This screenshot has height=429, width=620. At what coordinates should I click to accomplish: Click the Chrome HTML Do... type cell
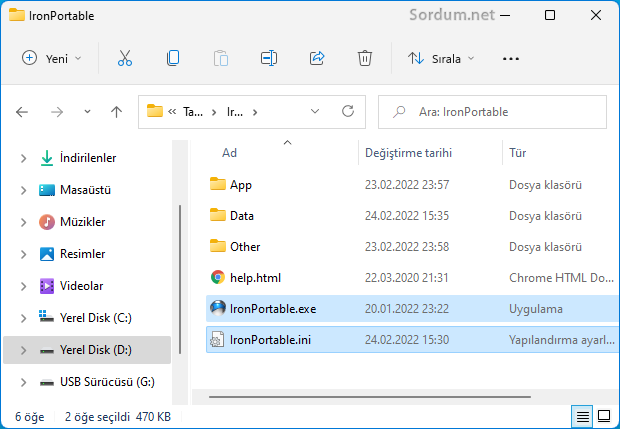click(561, 278)
